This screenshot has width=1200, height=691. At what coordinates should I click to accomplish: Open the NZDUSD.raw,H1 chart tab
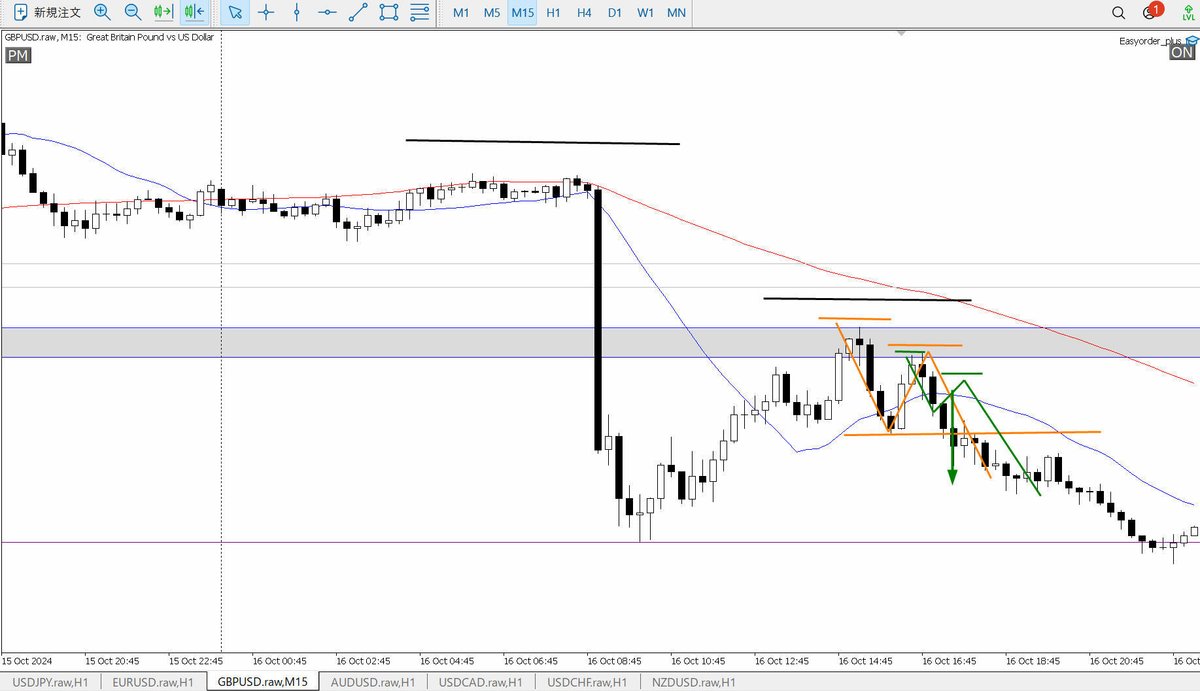pos(693,682)
